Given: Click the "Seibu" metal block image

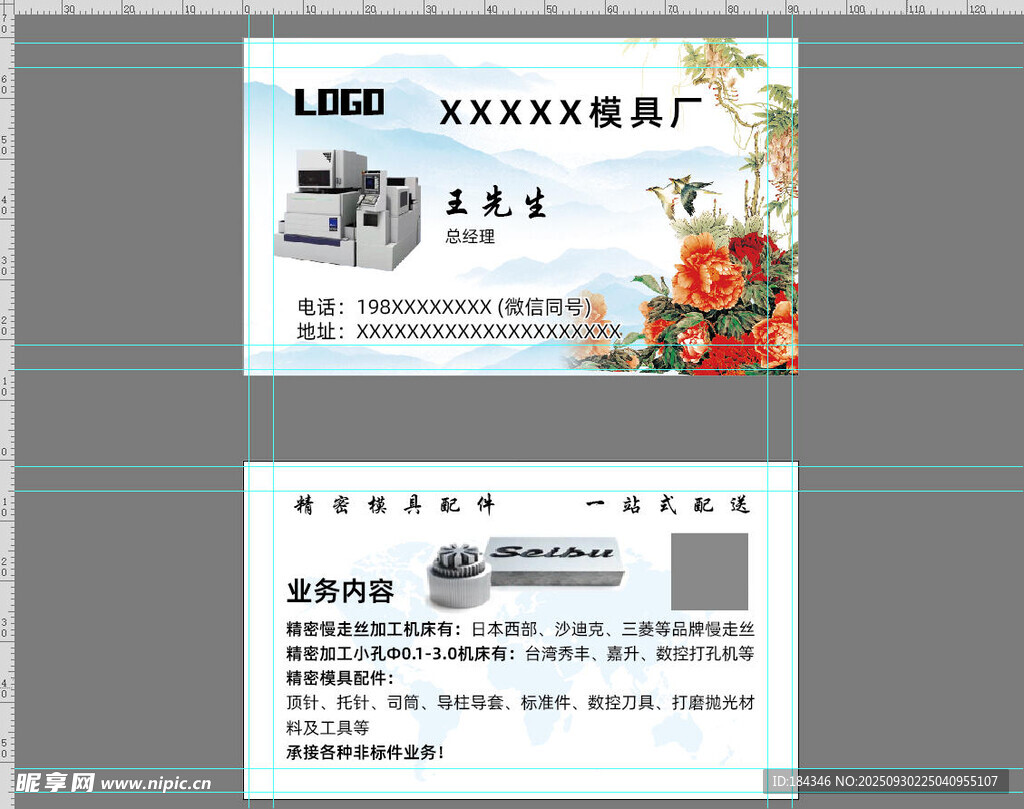Looking at the screenshot, I should point(553,560).
